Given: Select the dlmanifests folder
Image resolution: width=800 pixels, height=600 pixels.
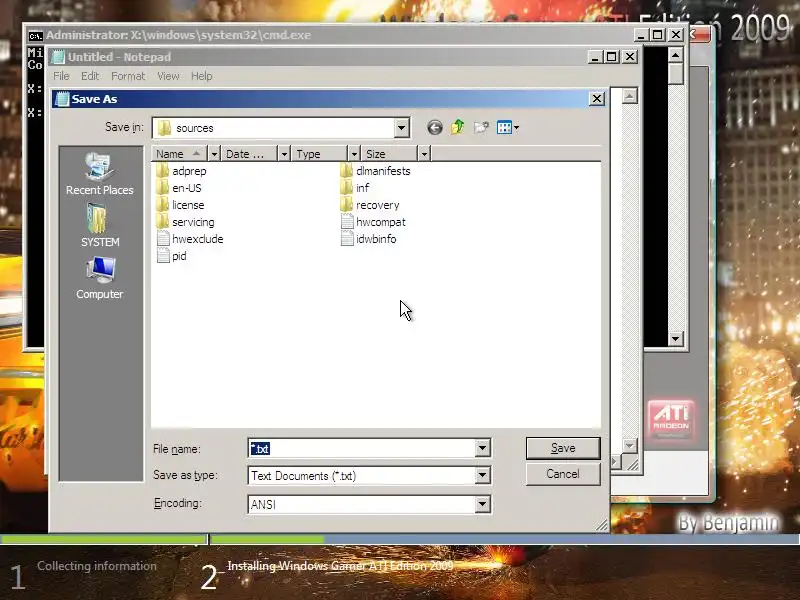Looking at the screenshot, I should click(375, 171).
